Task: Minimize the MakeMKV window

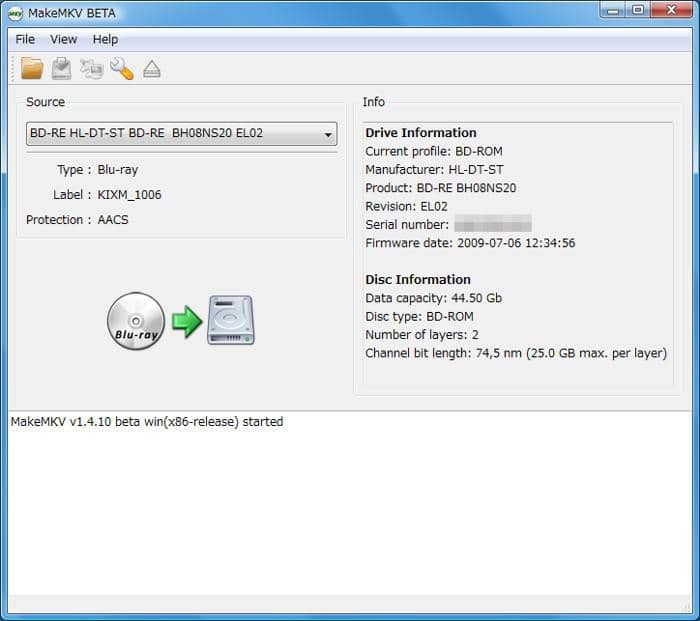Action: (613, 10)
